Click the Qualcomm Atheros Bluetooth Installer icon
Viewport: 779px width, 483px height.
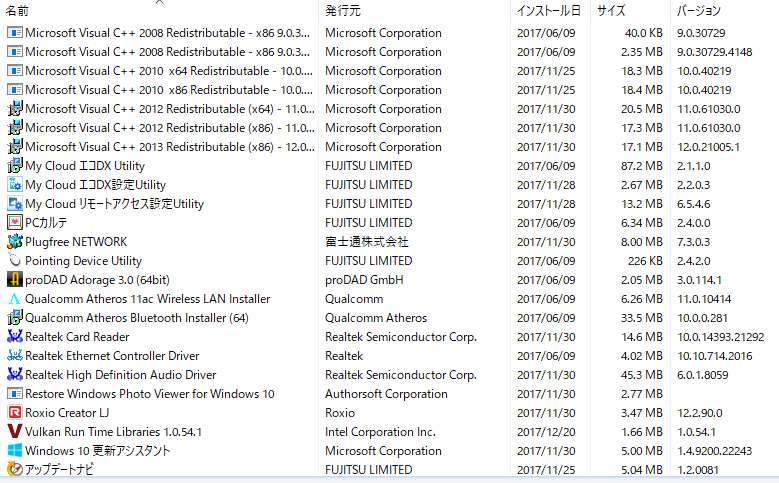click(x=15, y=318)
